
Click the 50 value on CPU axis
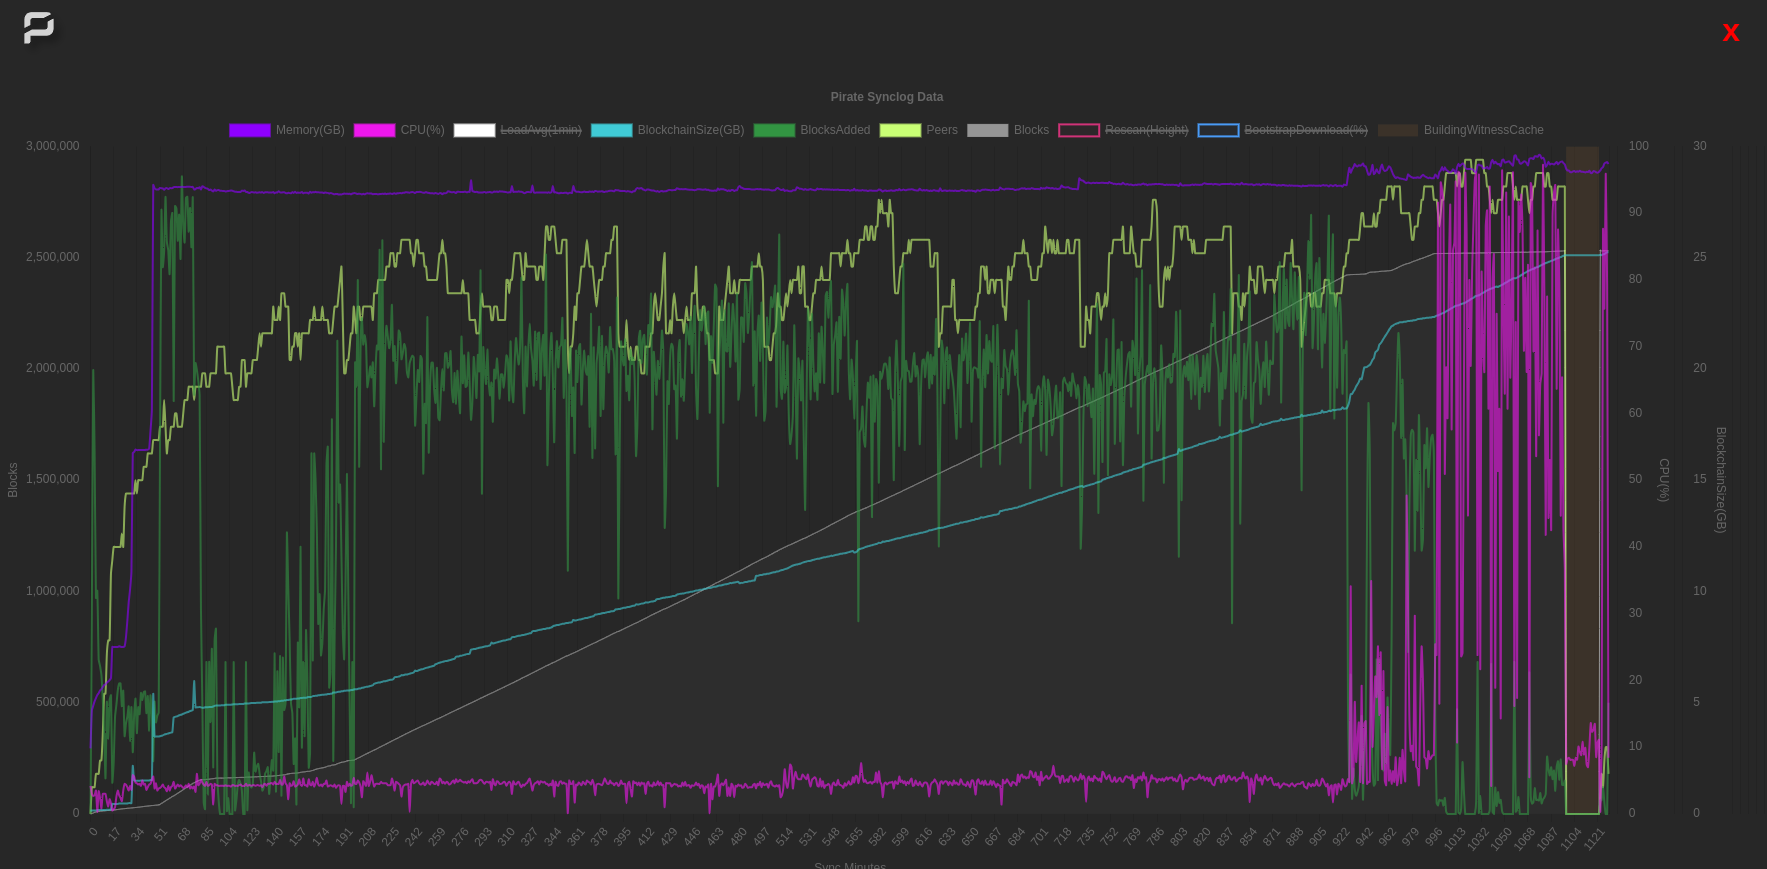[1635, 479]
